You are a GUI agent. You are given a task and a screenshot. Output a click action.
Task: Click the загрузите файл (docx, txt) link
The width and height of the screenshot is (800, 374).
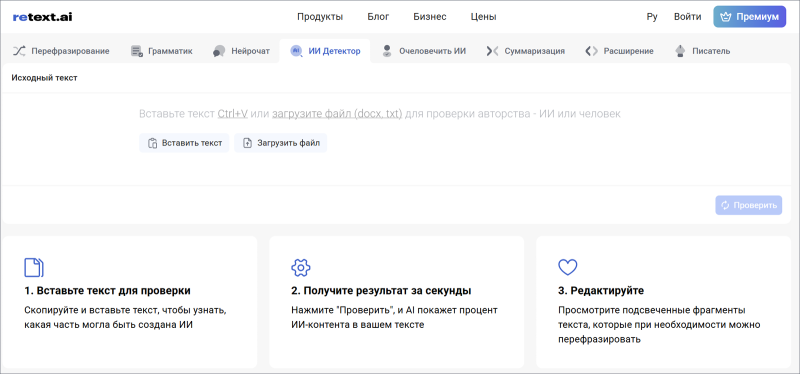pos(337,114)
